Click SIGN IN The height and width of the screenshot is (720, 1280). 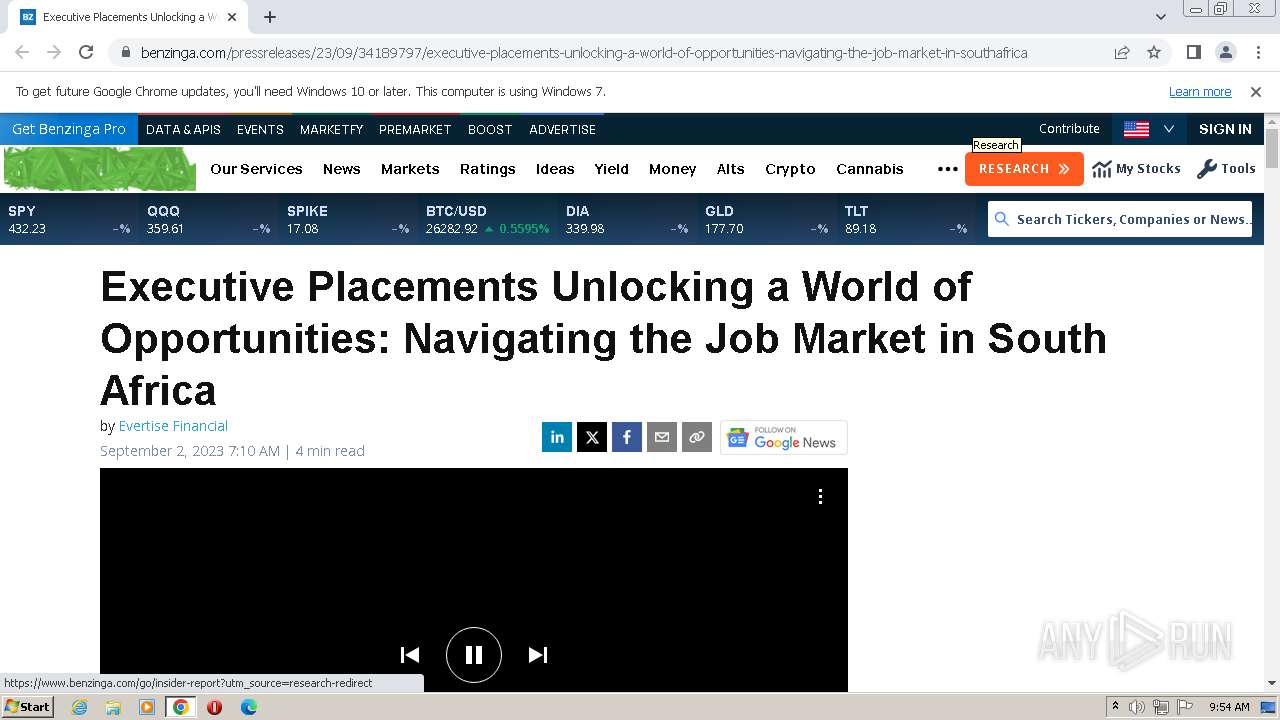(x=1225, y=129)
